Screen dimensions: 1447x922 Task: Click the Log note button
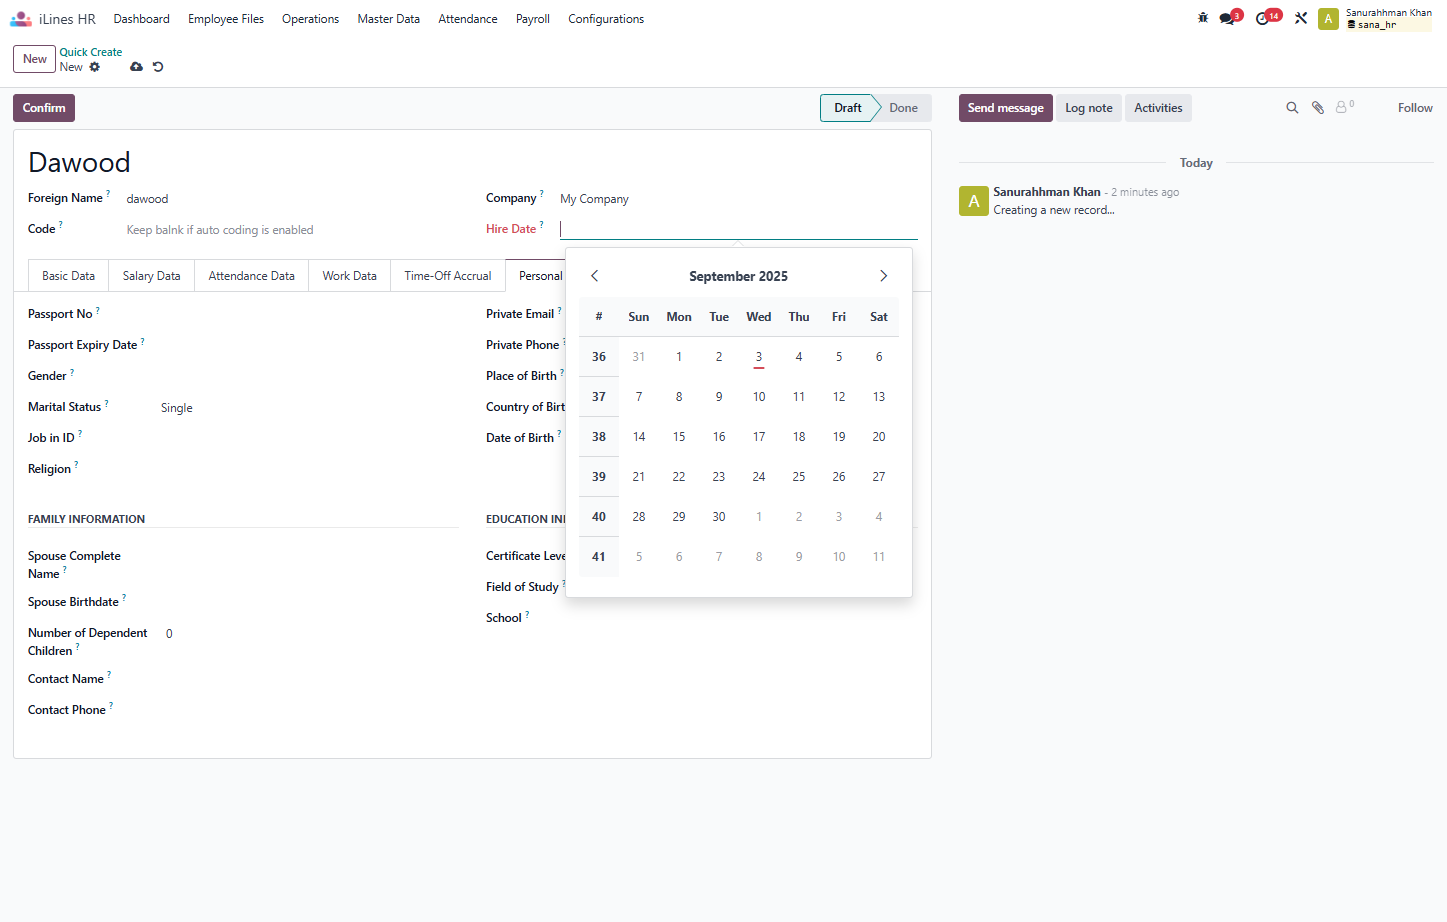click(1089, 108)
